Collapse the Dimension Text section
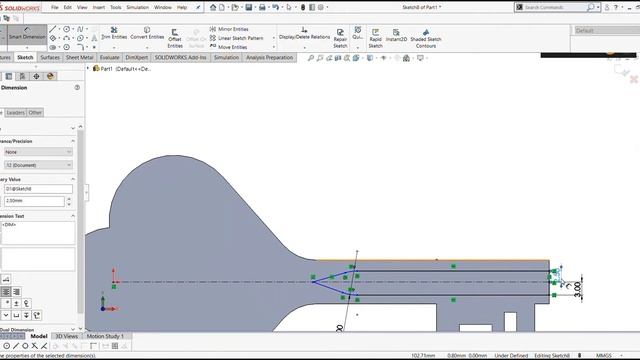 pos(73,216)
